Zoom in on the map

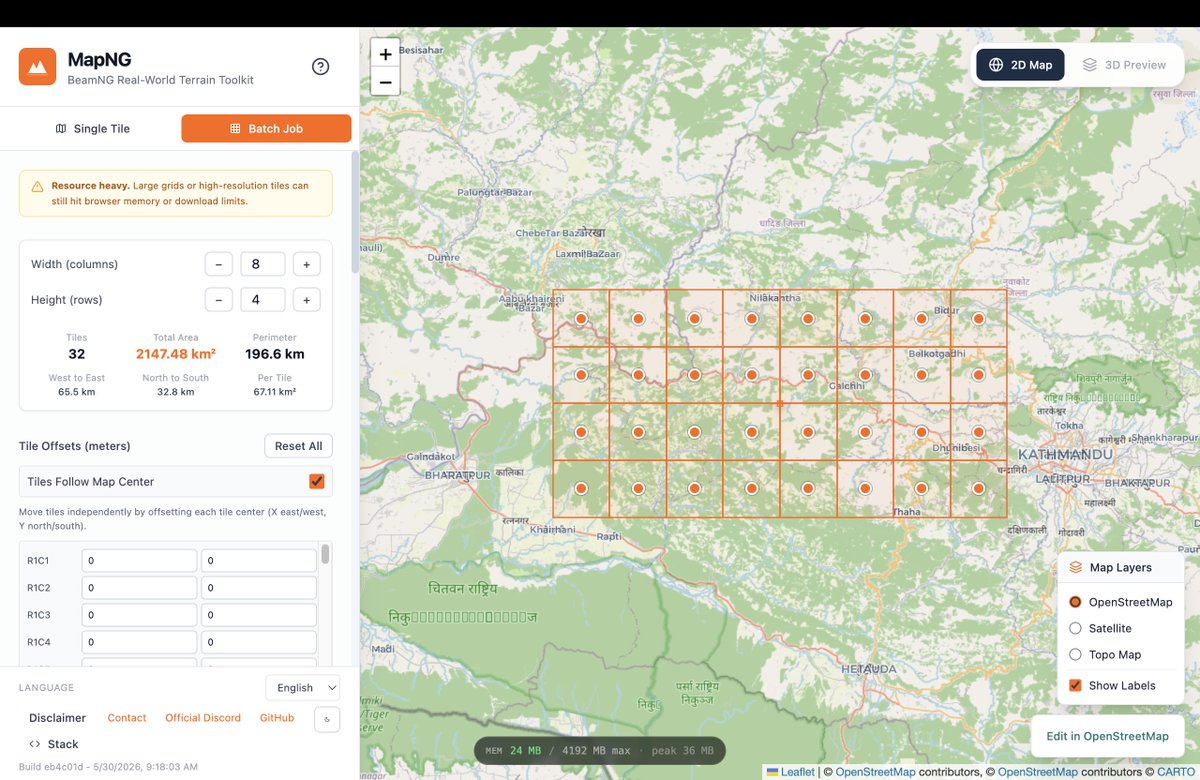click(x=385, y=54)
